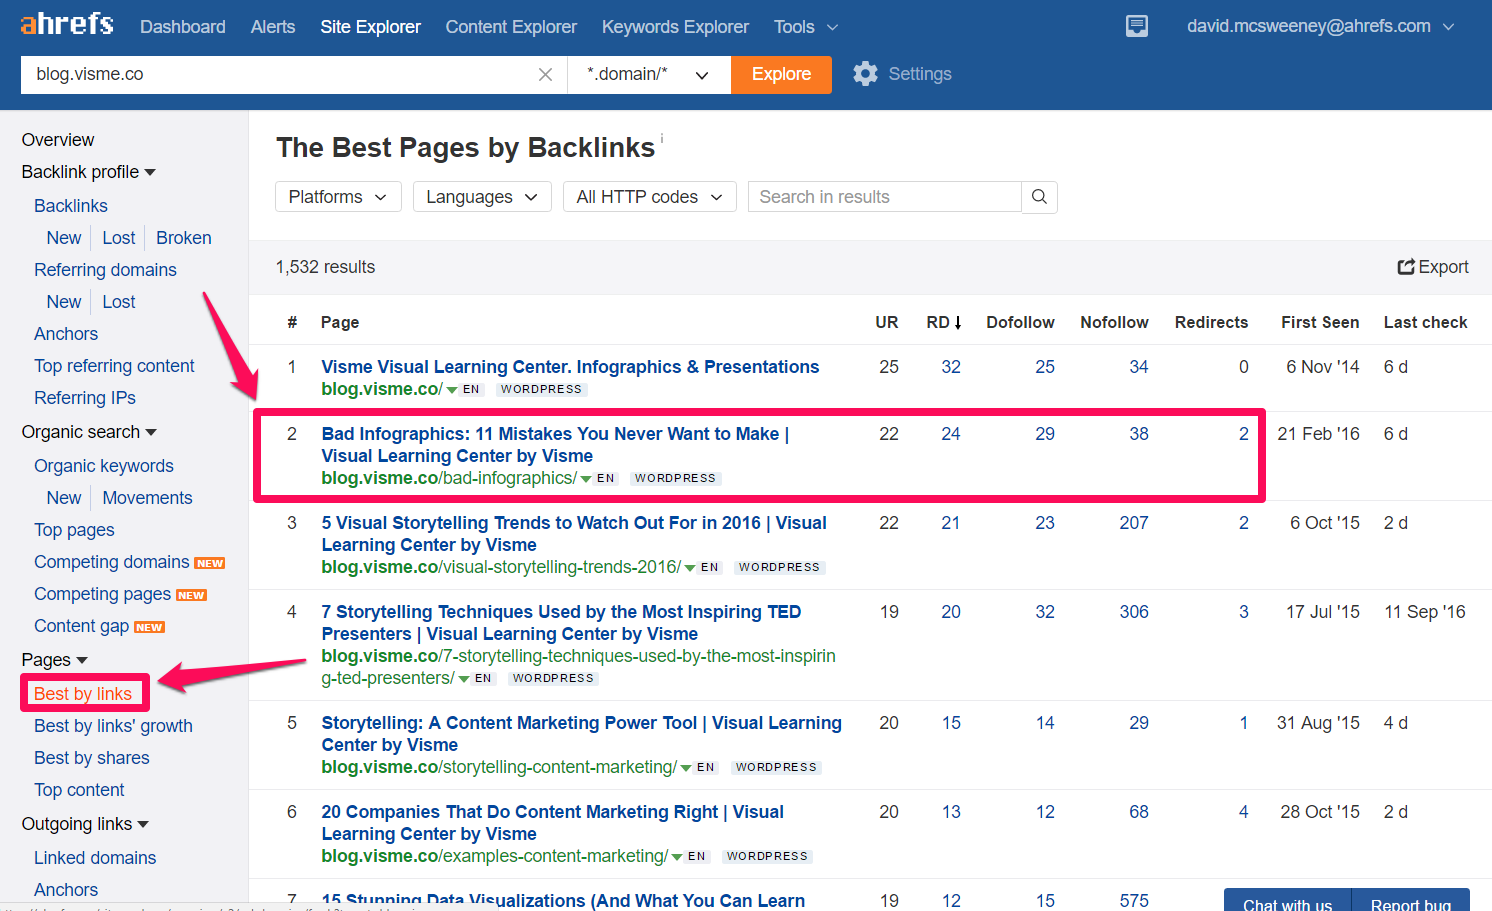
Task: Collapse the Organic search section
Action: coord(89,432)
